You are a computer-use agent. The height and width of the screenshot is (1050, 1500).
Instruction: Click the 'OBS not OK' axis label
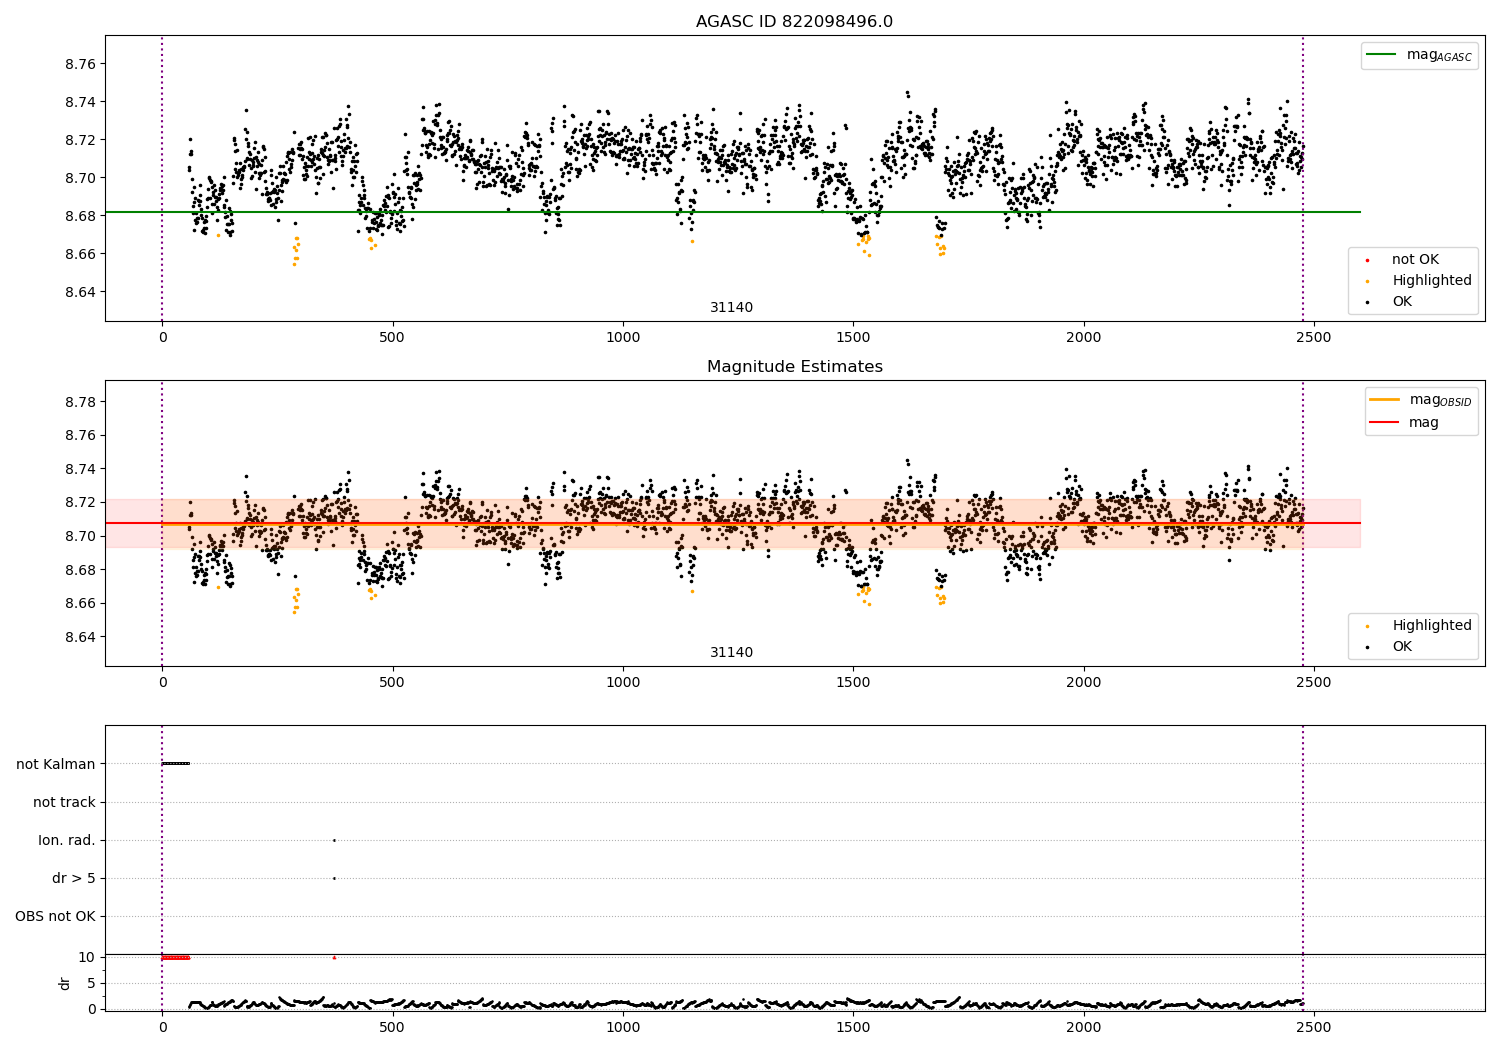[x=55, y=917]
